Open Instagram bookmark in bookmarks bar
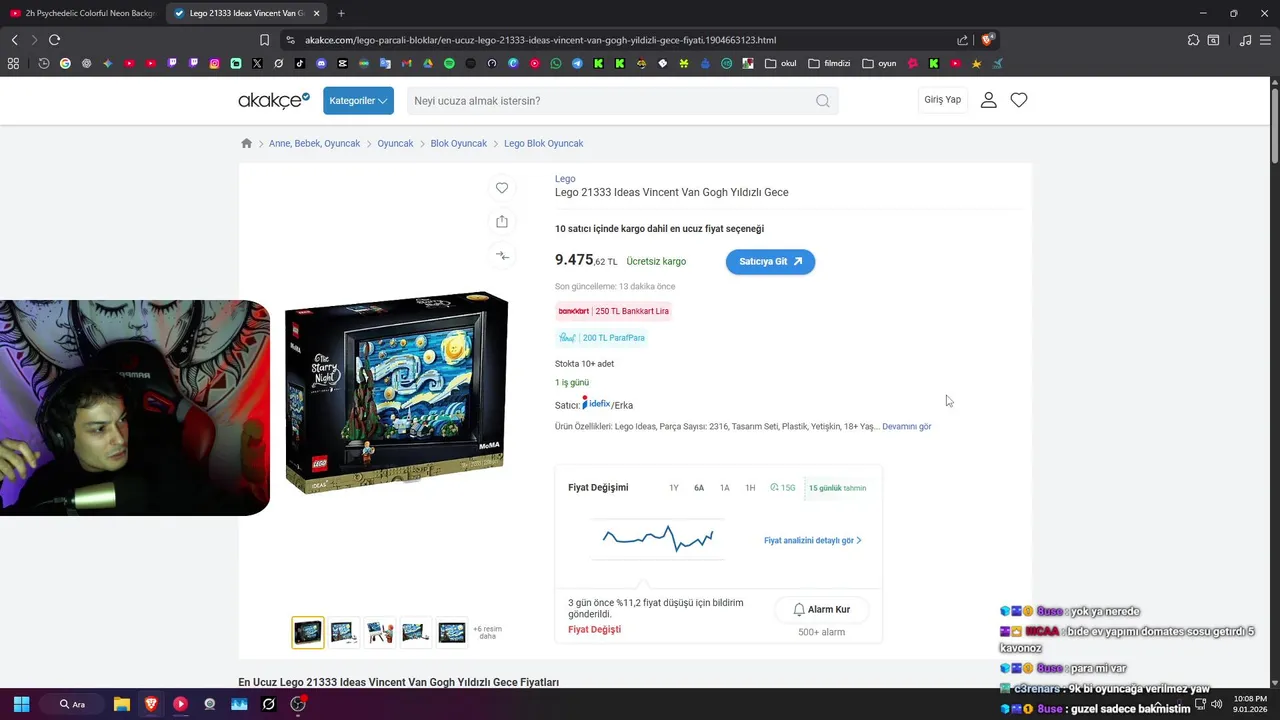Viewport: 1280px width, 720px height. (x=214, y=63)
